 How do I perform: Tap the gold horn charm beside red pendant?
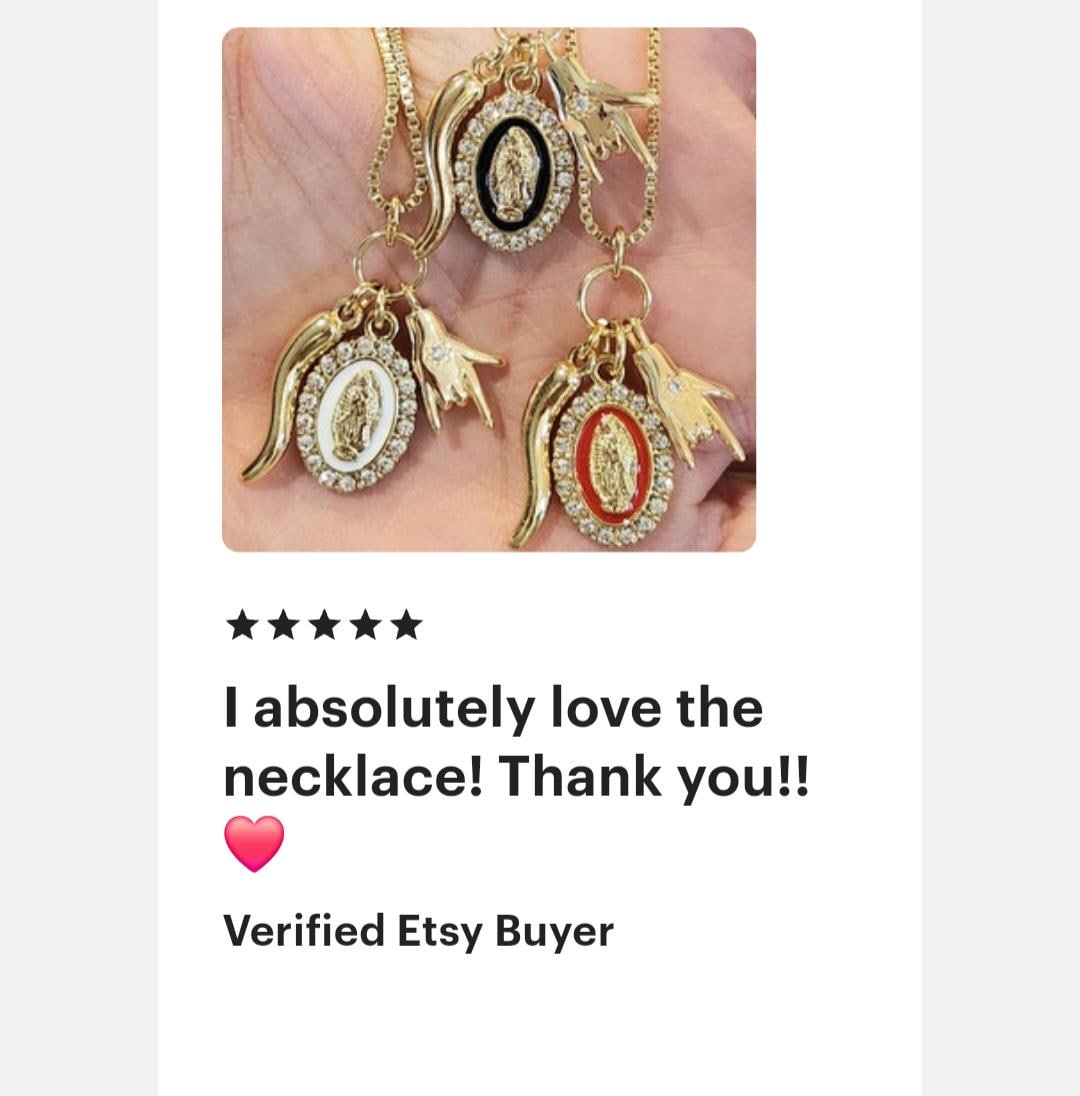click(543, 454)
